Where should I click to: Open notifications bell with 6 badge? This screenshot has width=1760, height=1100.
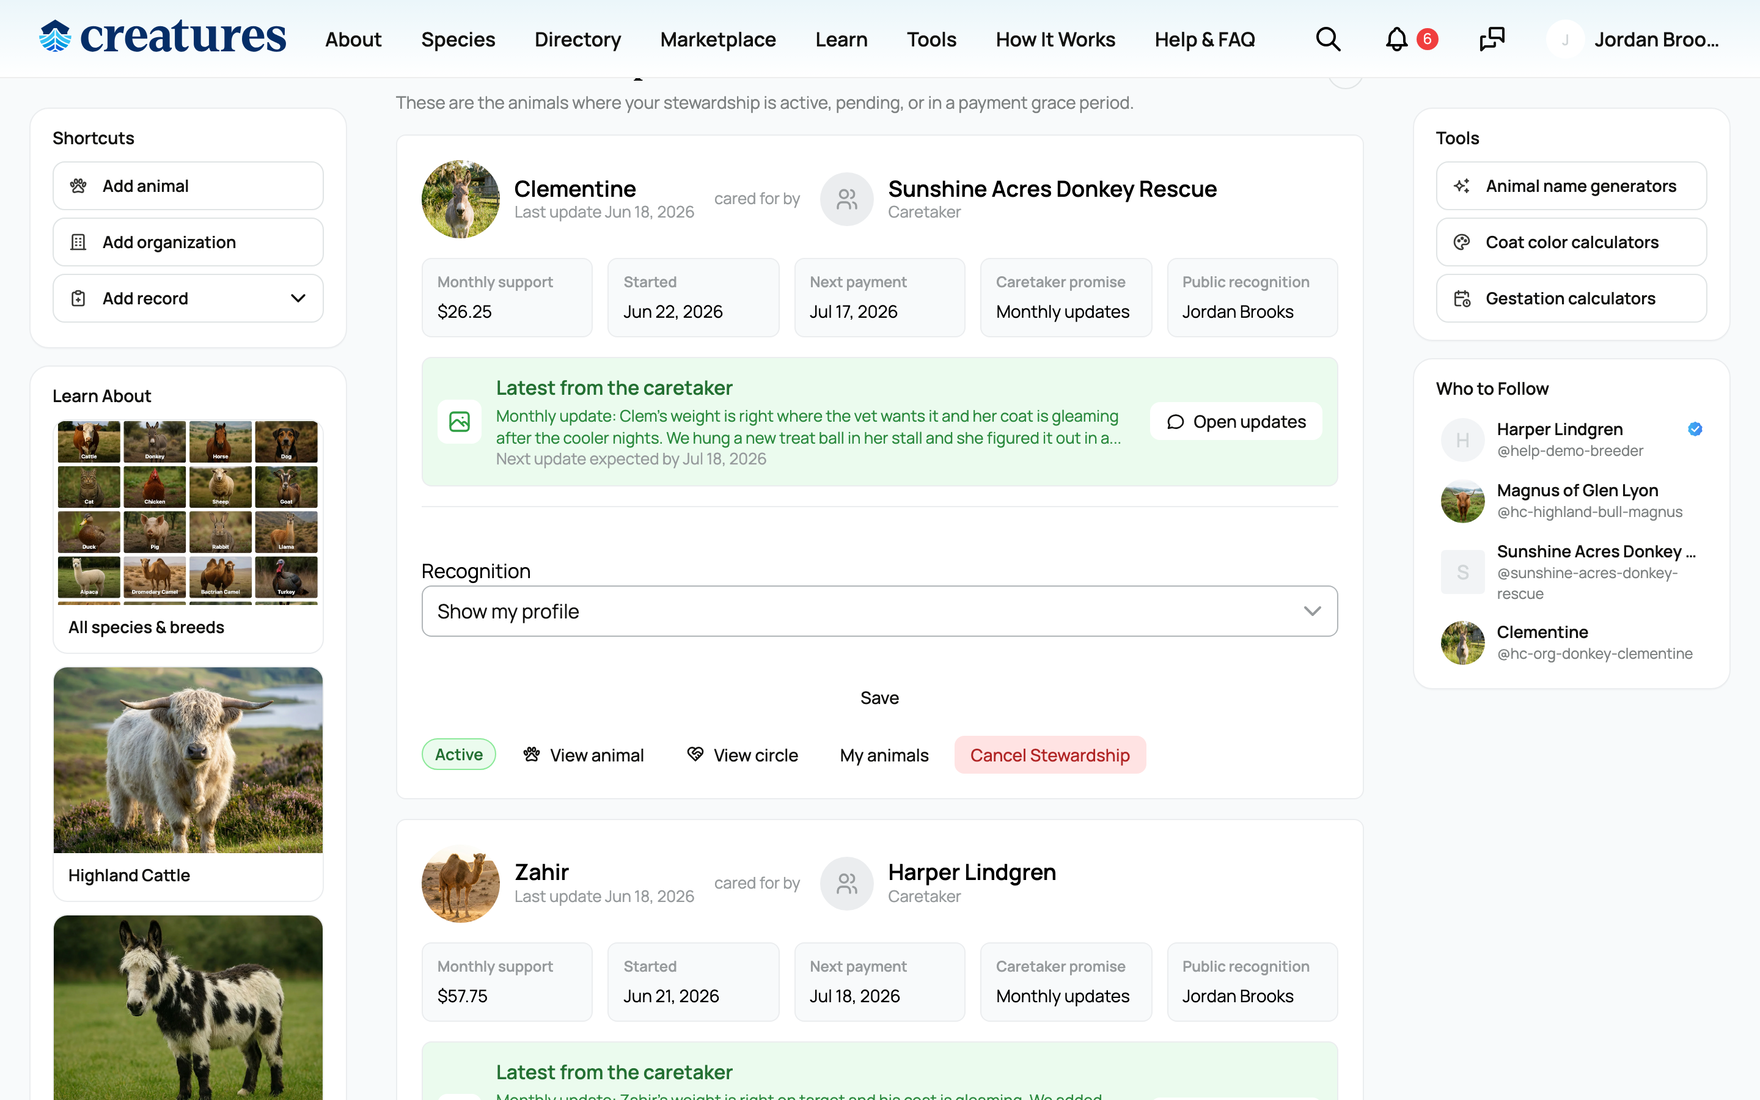click(x=1410, y=39)
